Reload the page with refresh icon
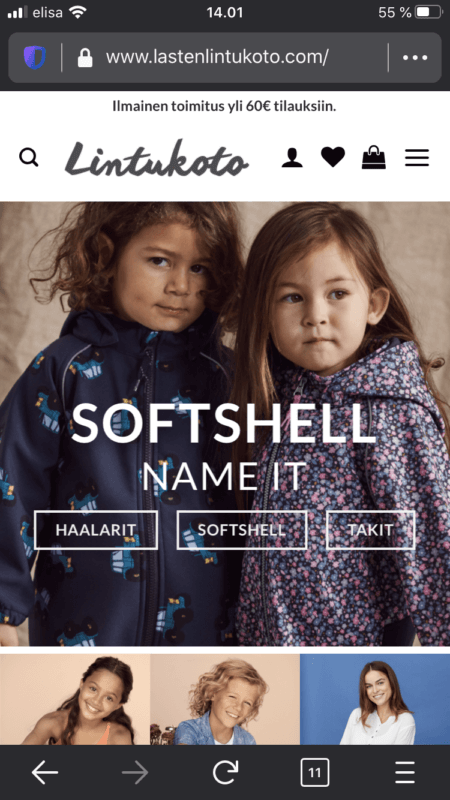This screenshot has width=450, height=800. coord(225,772)
